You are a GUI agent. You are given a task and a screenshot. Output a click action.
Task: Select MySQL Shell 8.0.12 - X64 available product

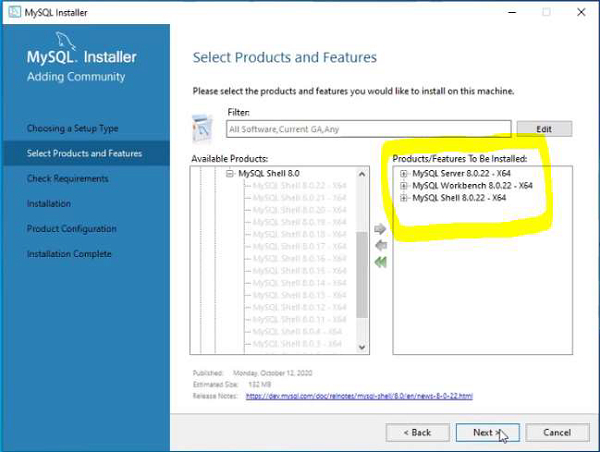(300, 307)
